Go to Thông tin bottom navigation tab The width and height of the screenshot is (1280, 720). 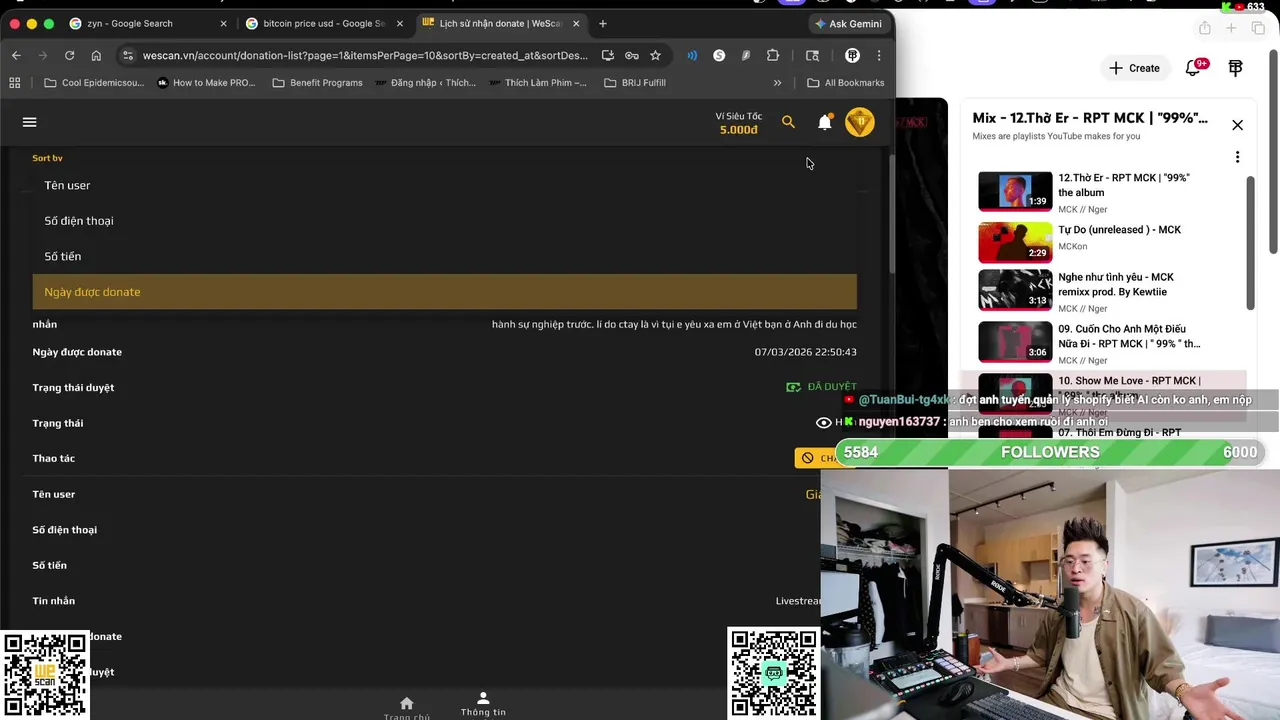(x=483, y=704)
